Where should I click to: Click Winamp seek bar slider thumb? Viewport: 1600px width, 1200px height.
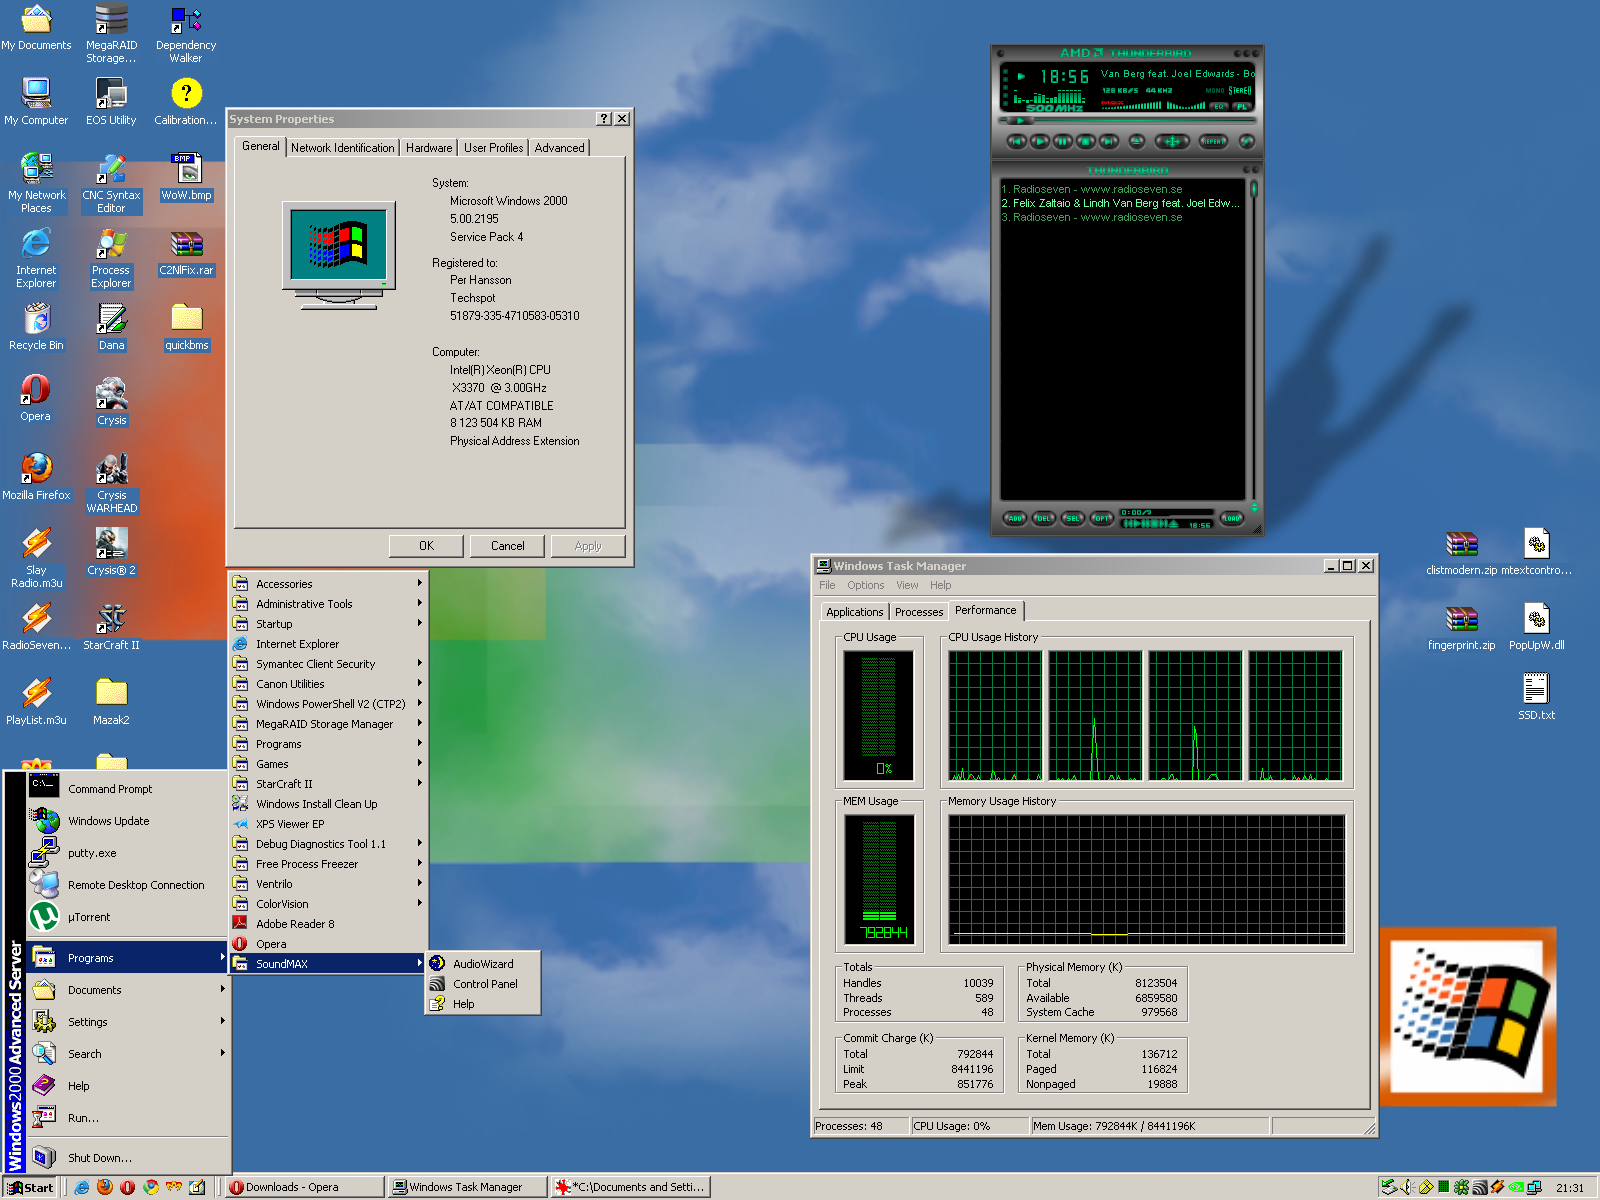1020,120
